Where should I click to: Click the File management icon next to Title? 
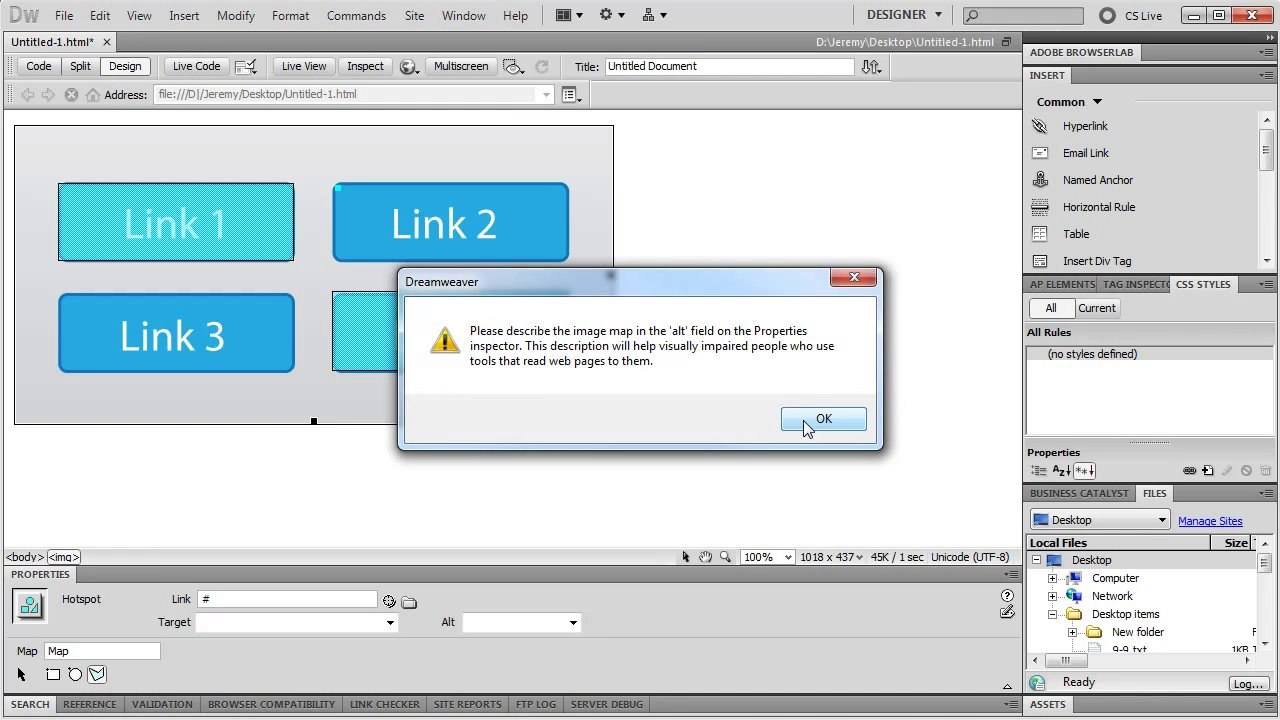[871, 66]
